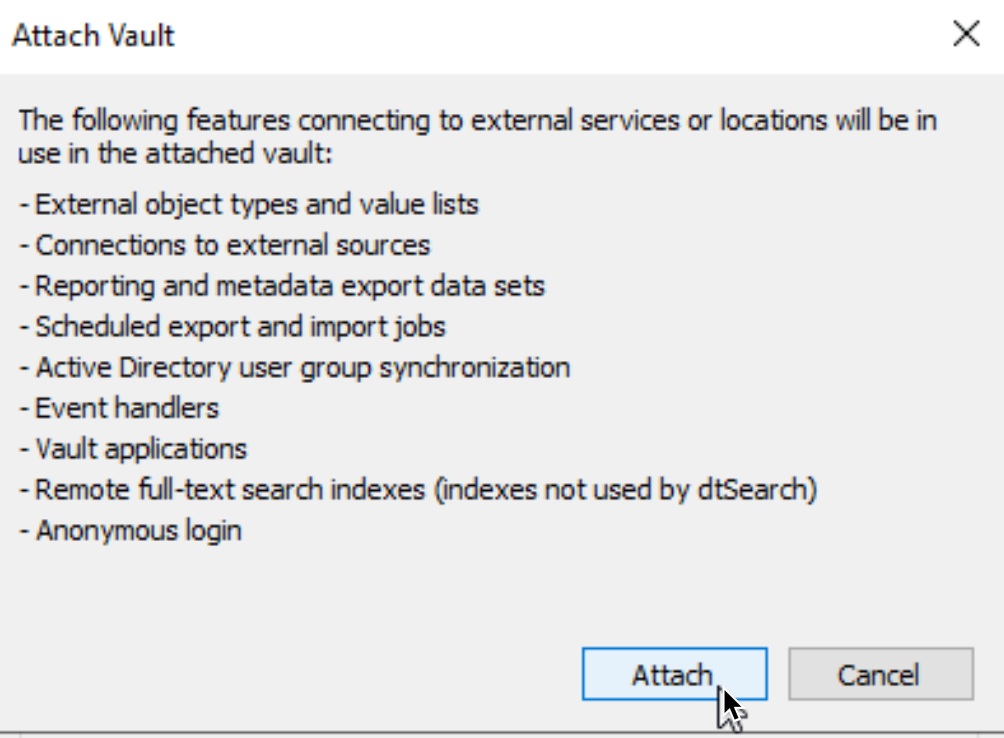Click the Remote full-text search indexes text

pos(230,490)
